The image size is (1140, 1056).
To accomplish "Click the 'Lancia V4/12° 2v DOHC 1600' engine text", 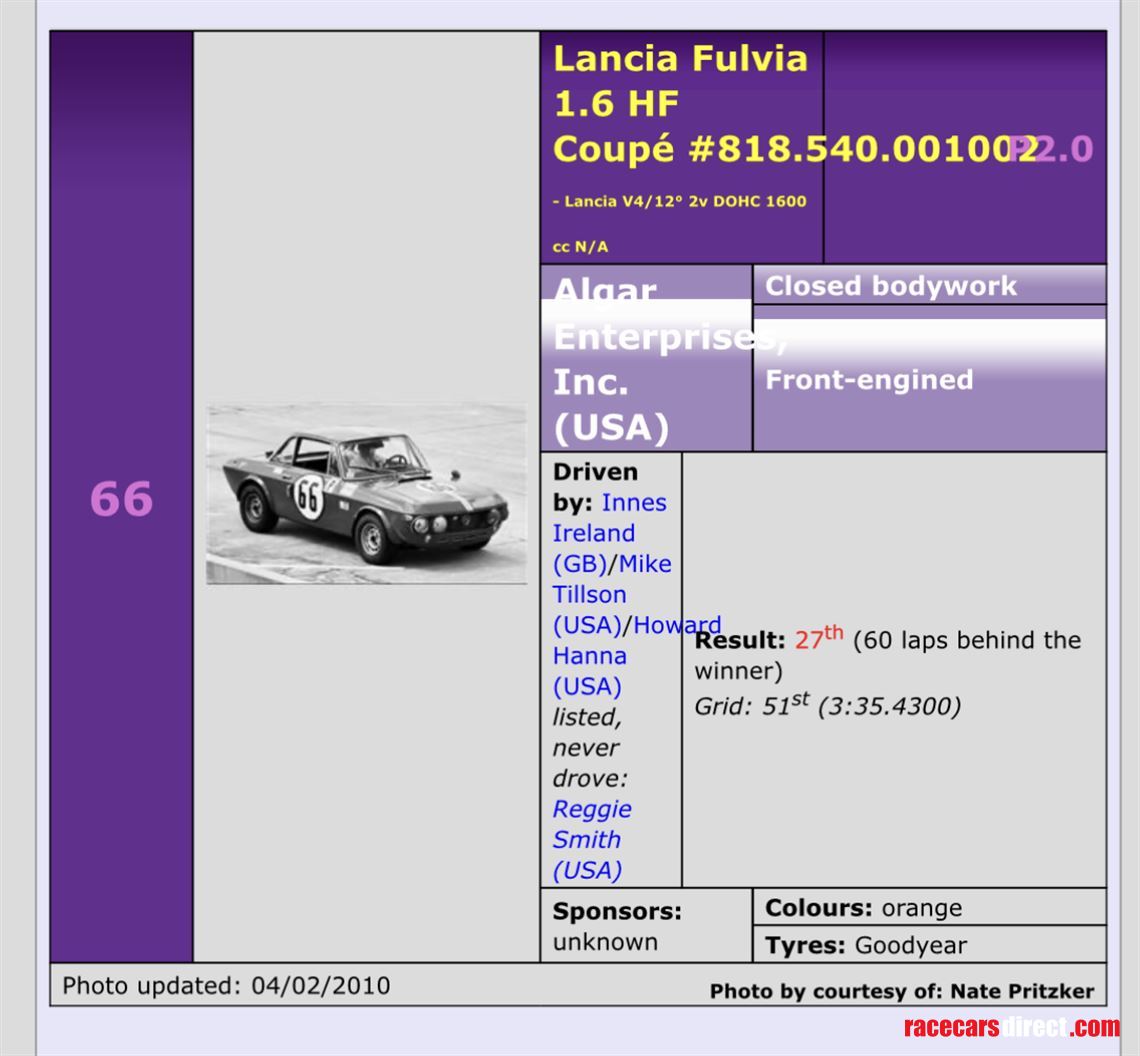I will [685, 201].
